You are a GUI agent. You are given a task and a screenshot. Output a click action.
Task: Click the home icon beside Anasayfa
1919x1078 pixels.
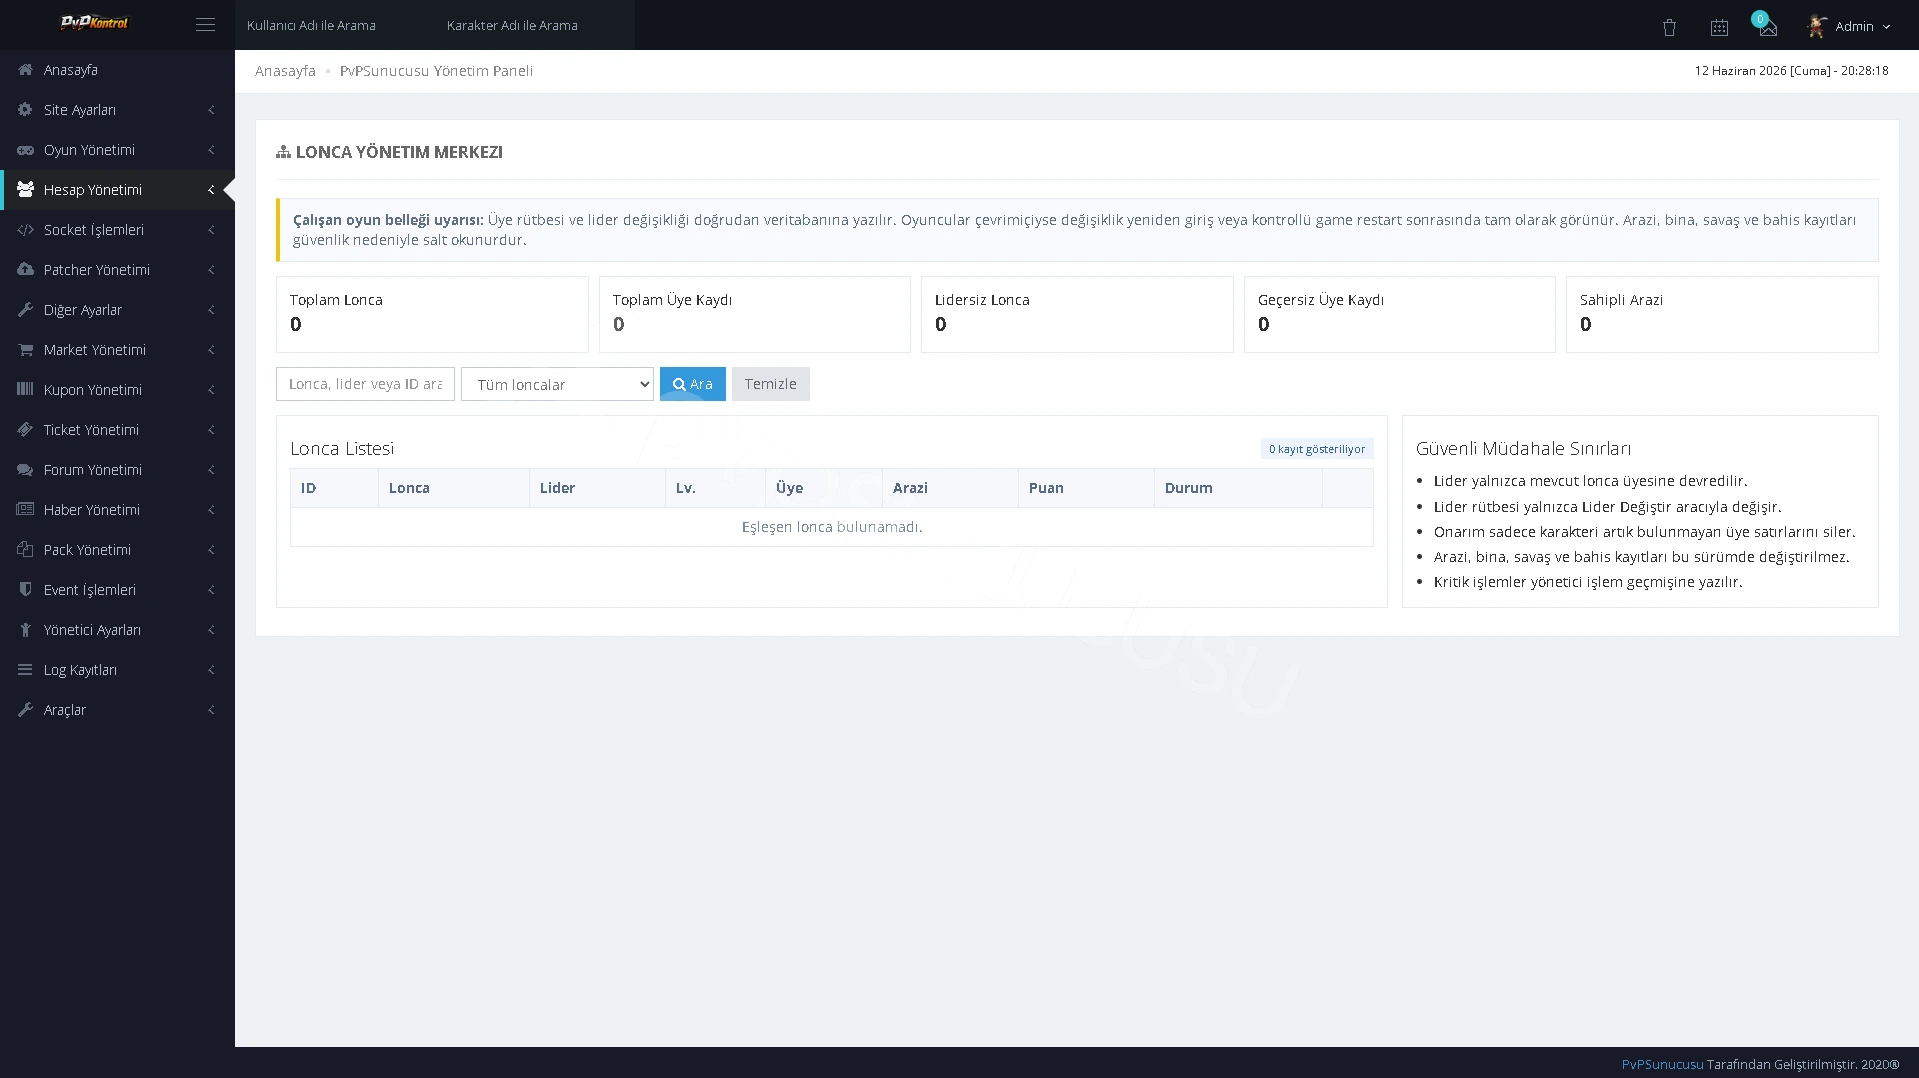[x=25, y=70]
